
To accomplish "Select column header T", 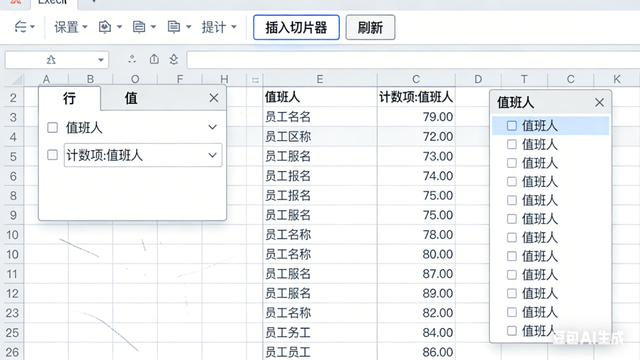I will pyautogui.click(x=524, y=79).
